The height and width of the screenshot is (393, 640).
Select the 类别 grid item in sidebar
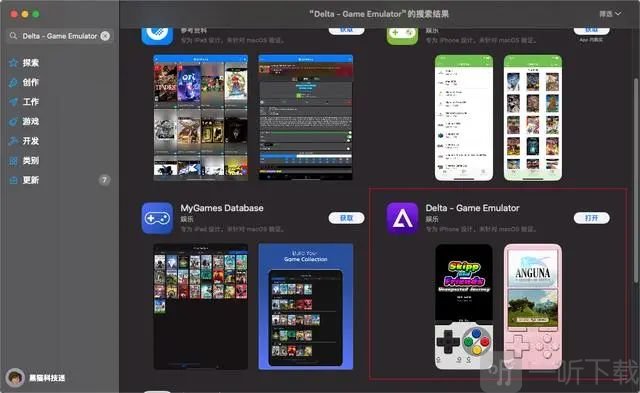pos(24,160)
